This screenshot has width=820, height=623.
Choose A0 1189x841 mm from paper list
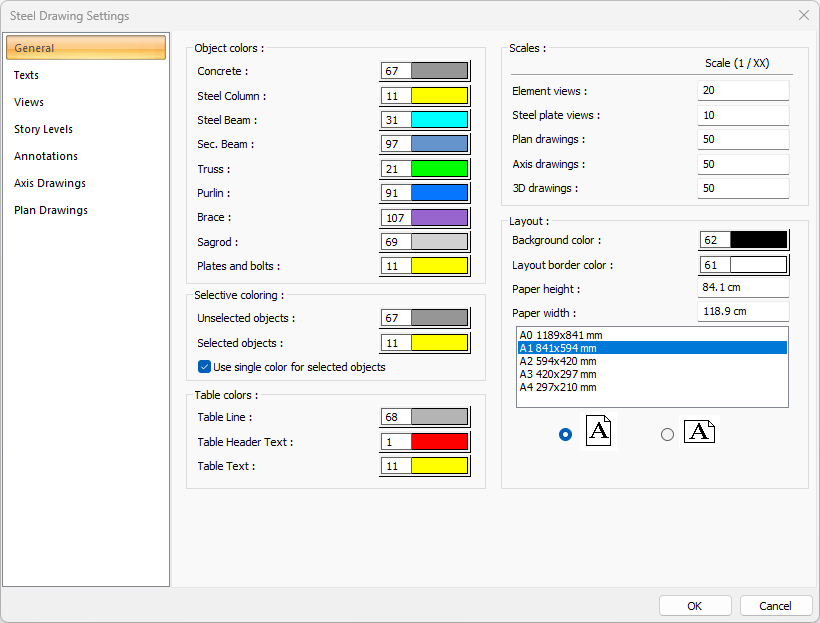coord(560,335)
